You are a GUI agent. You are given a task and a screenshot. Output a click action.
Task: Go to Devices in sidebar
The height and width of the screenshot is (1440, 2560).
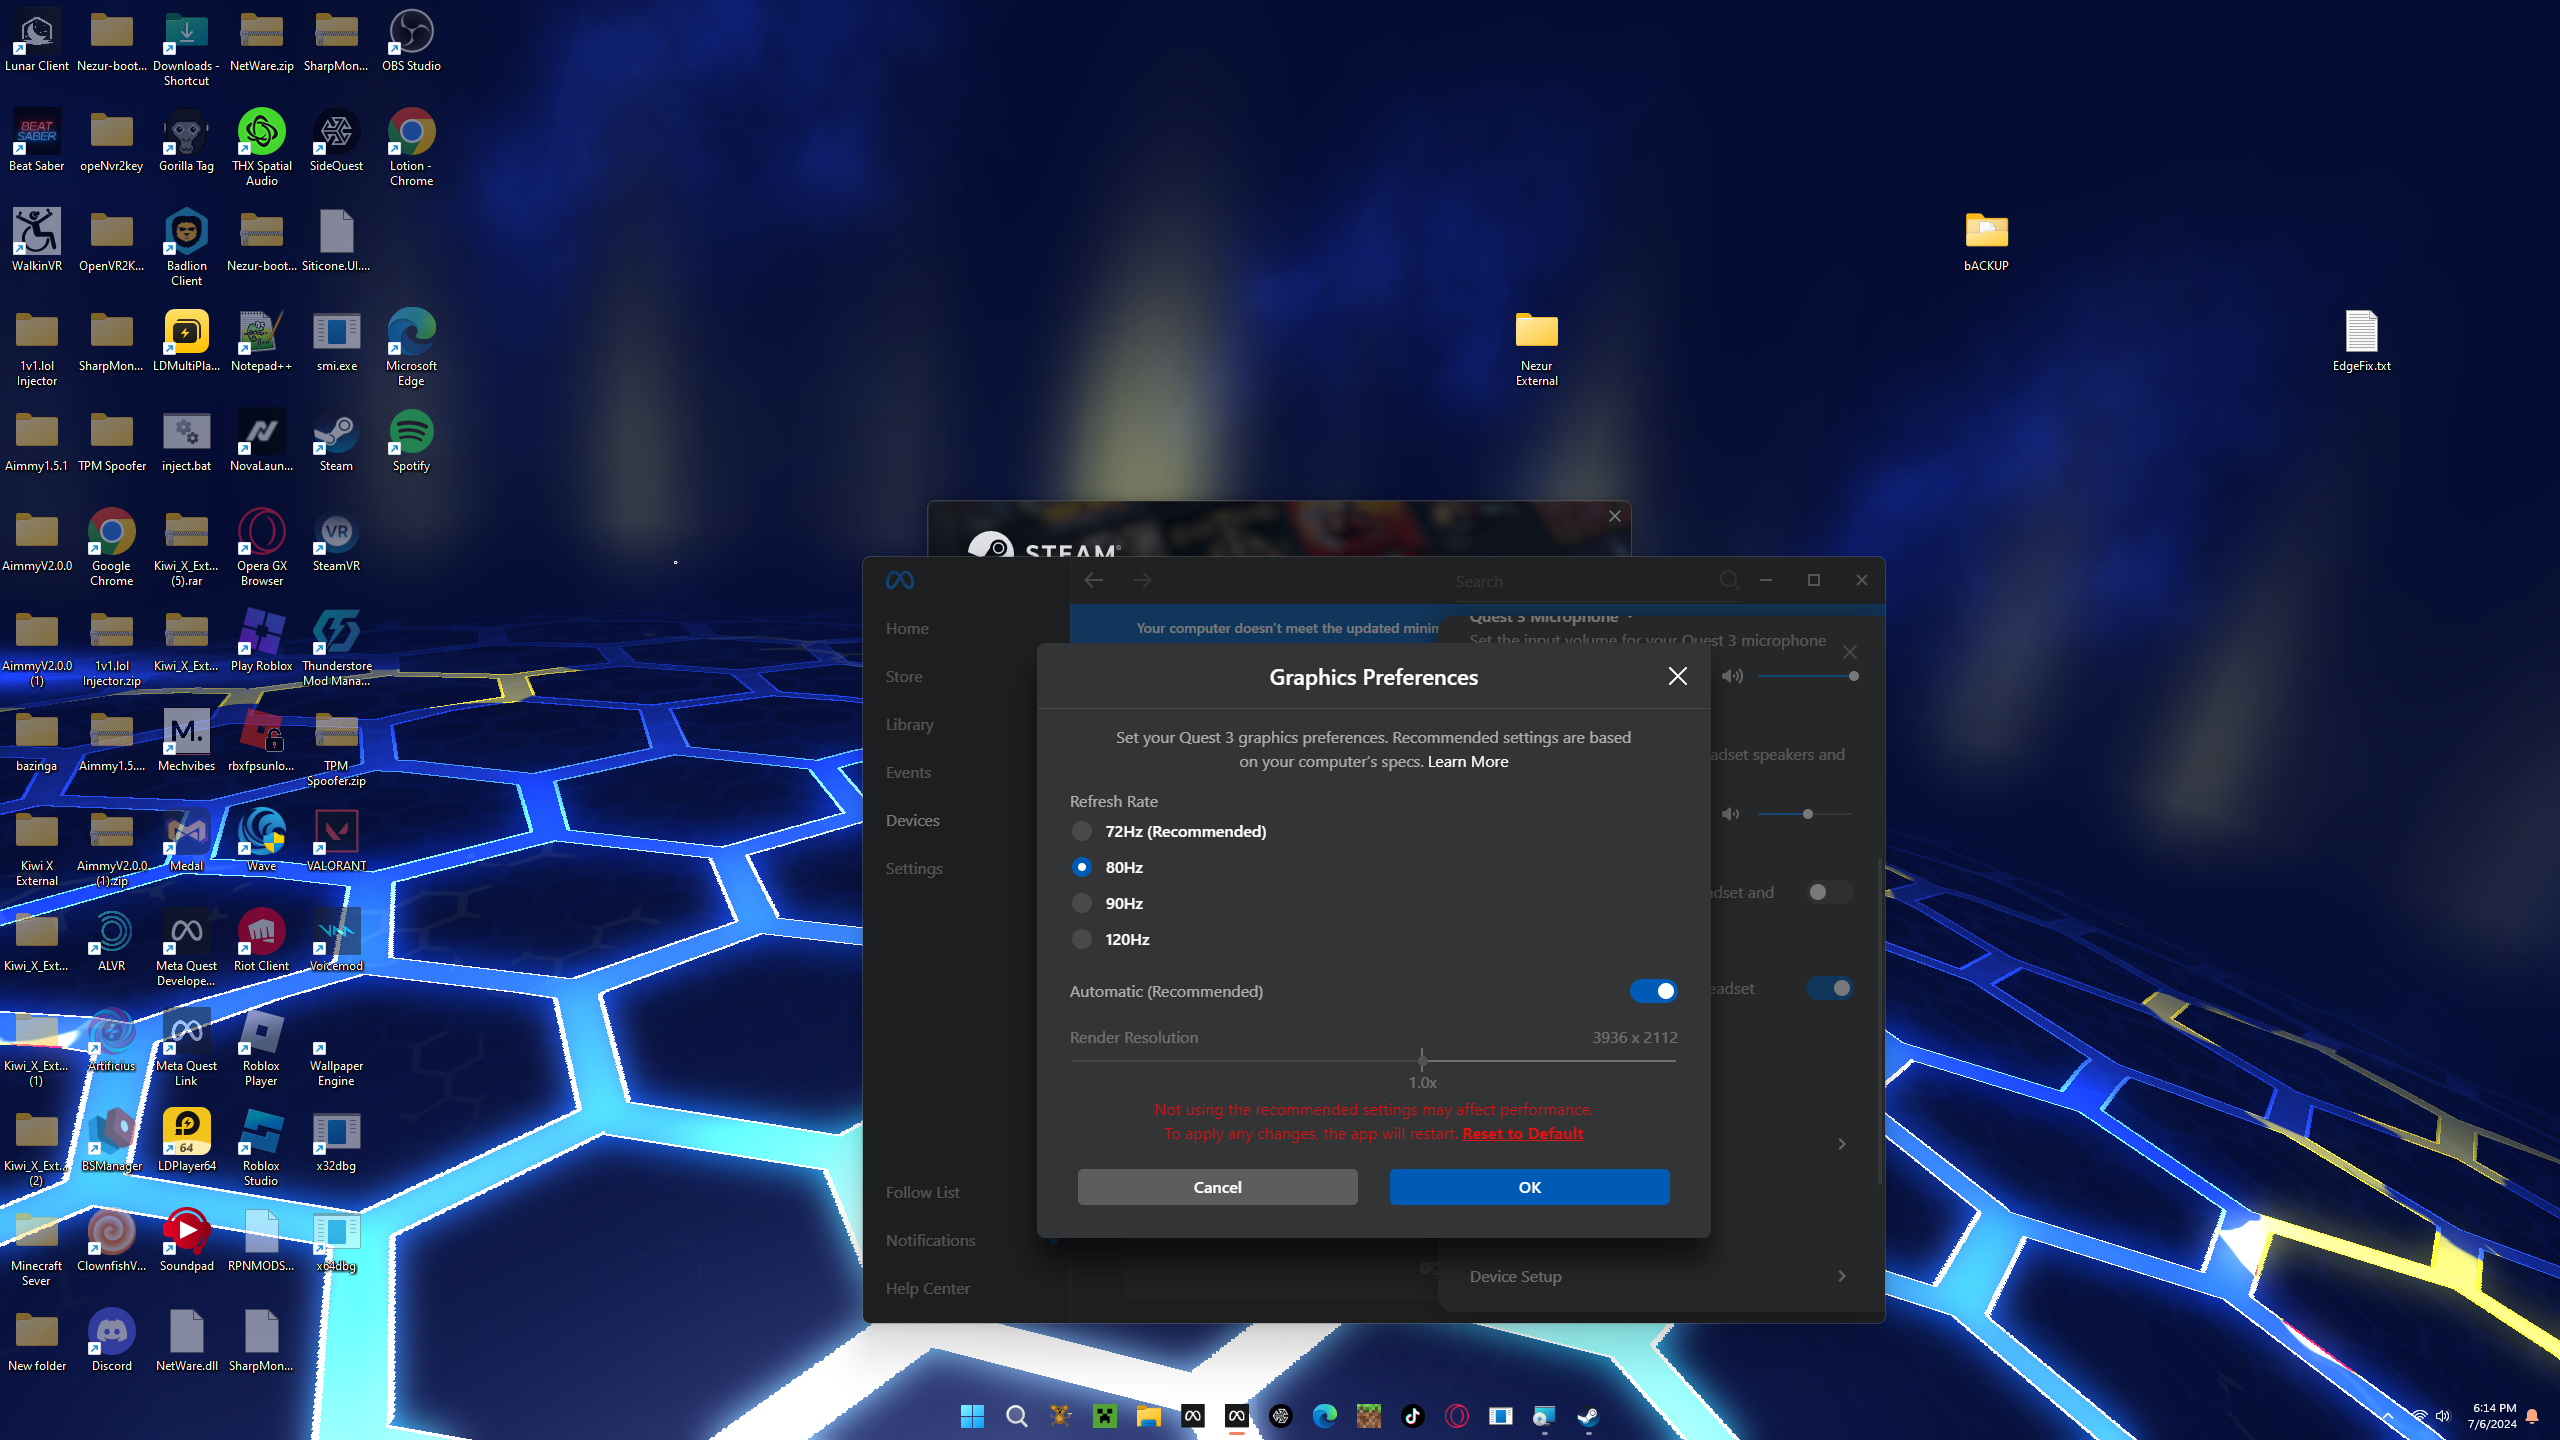point(912,820)
